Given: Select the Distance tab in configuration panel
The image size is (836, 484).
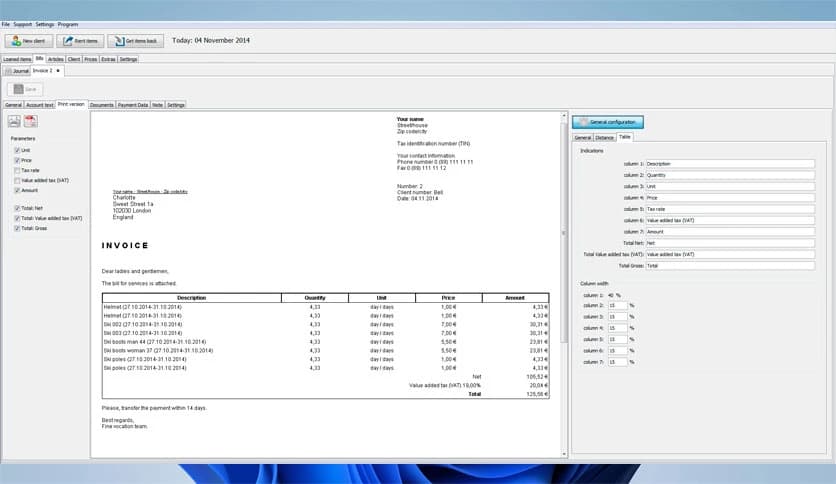Looking at the screenshot, I should coord(604,137).
